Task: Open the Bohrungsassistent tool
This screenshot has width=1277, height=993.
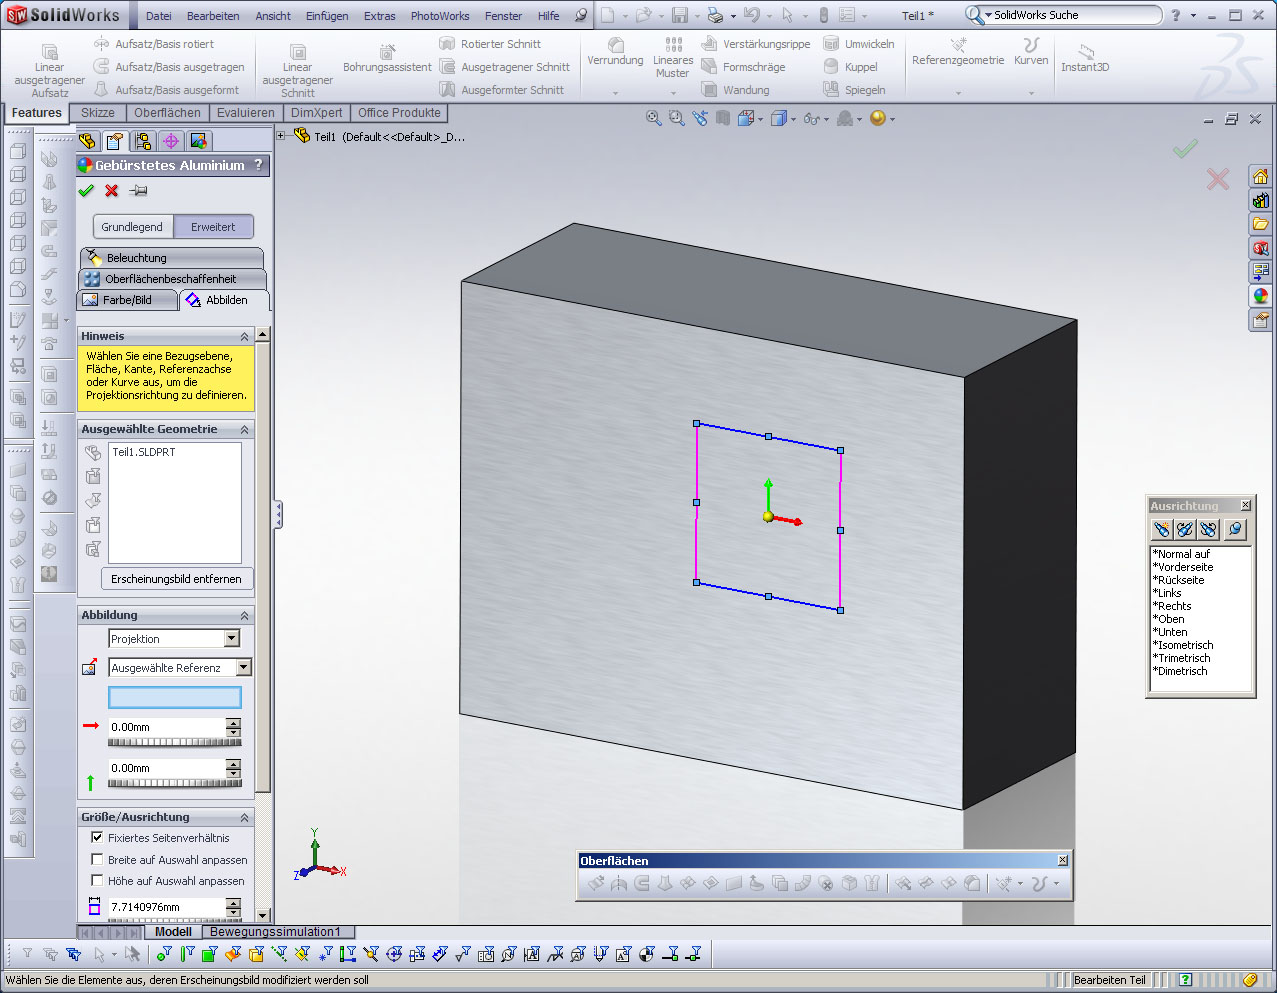Action: (x=387, y=58)
